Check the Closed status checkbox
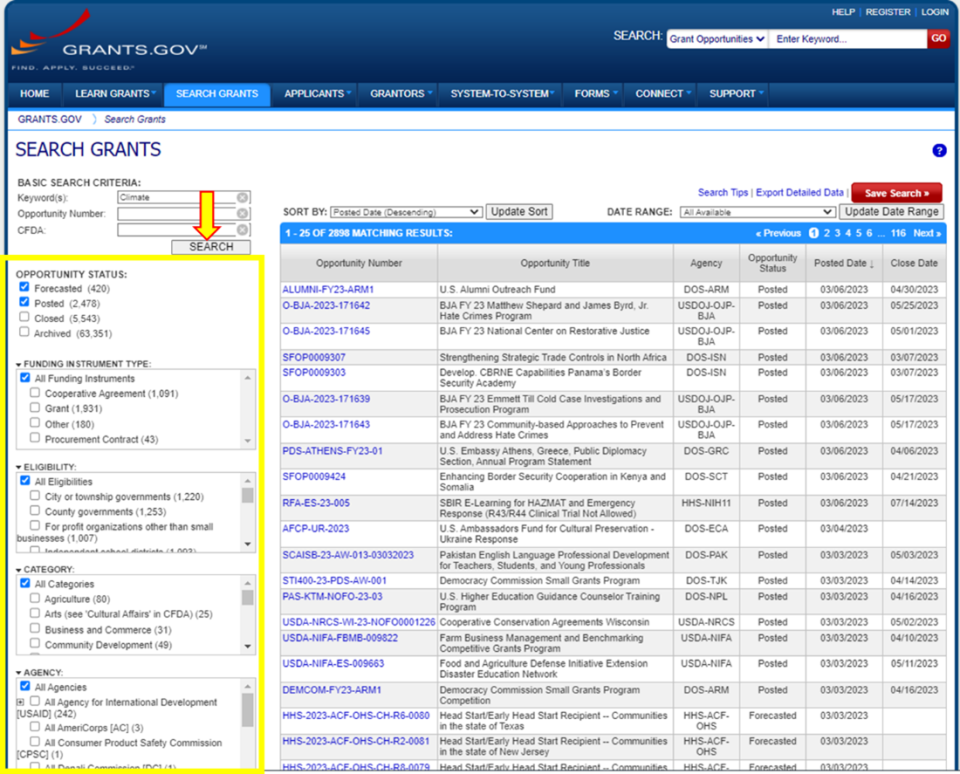 pyautogui.click(x=24, y=317)
